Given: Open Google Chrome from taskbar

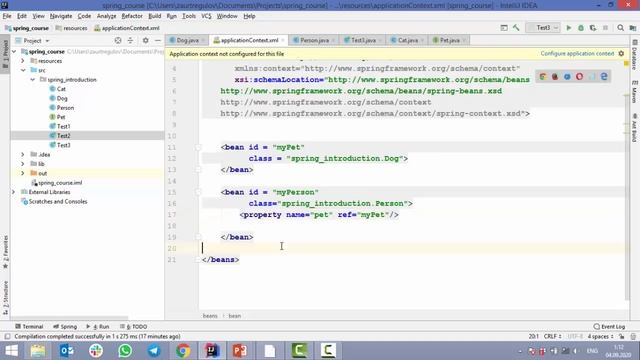Looking at the screenshot, I should click(183, 351).
